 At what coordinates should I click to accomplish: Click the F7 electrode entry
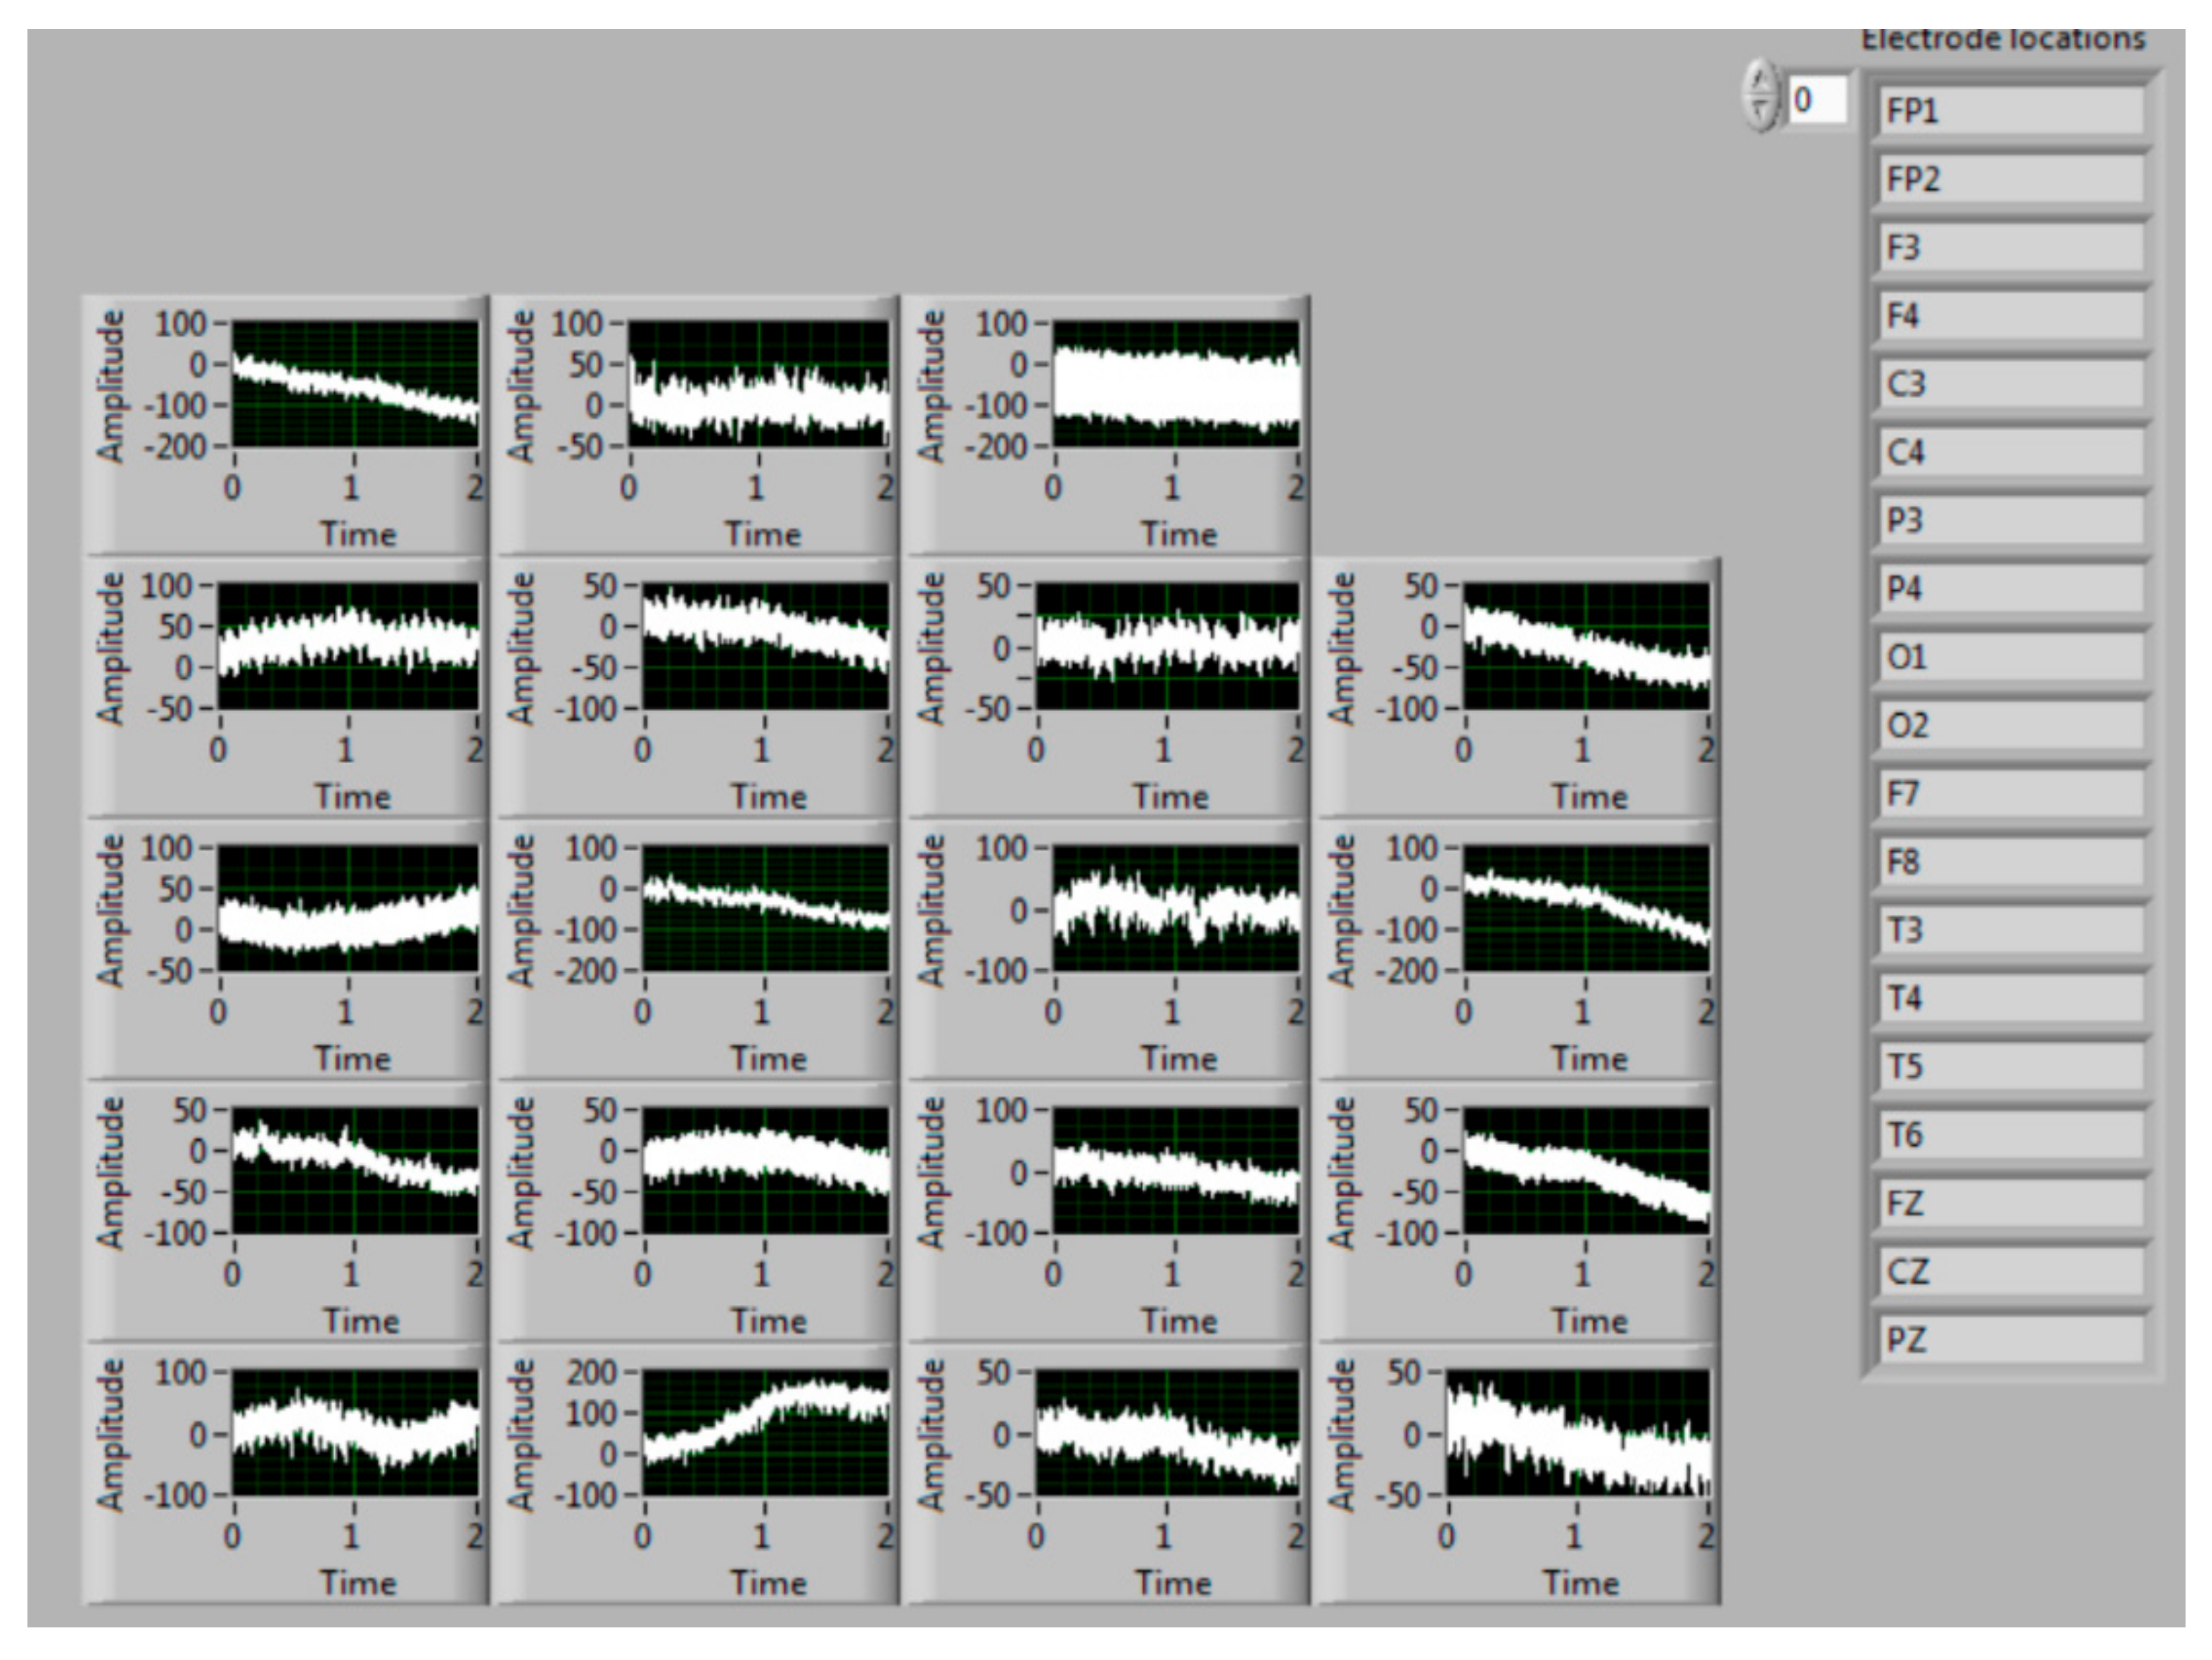click(2010, 793)
